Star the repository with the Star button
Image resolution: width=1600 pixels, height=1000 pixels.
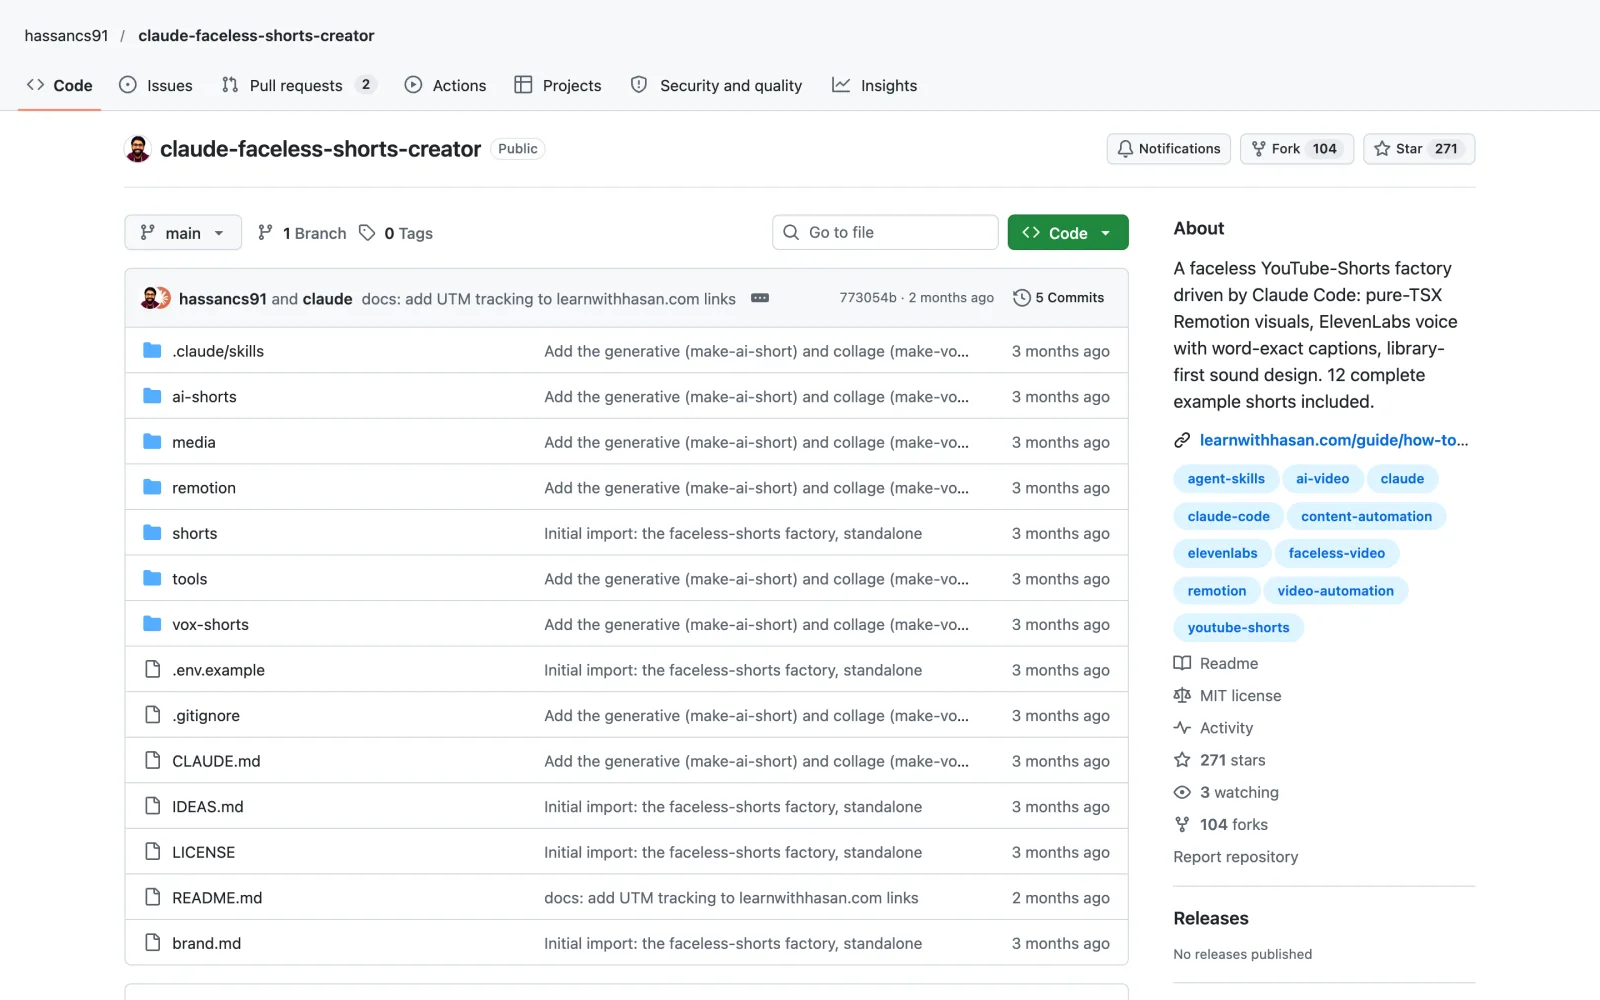click(x=1419, y=149)
